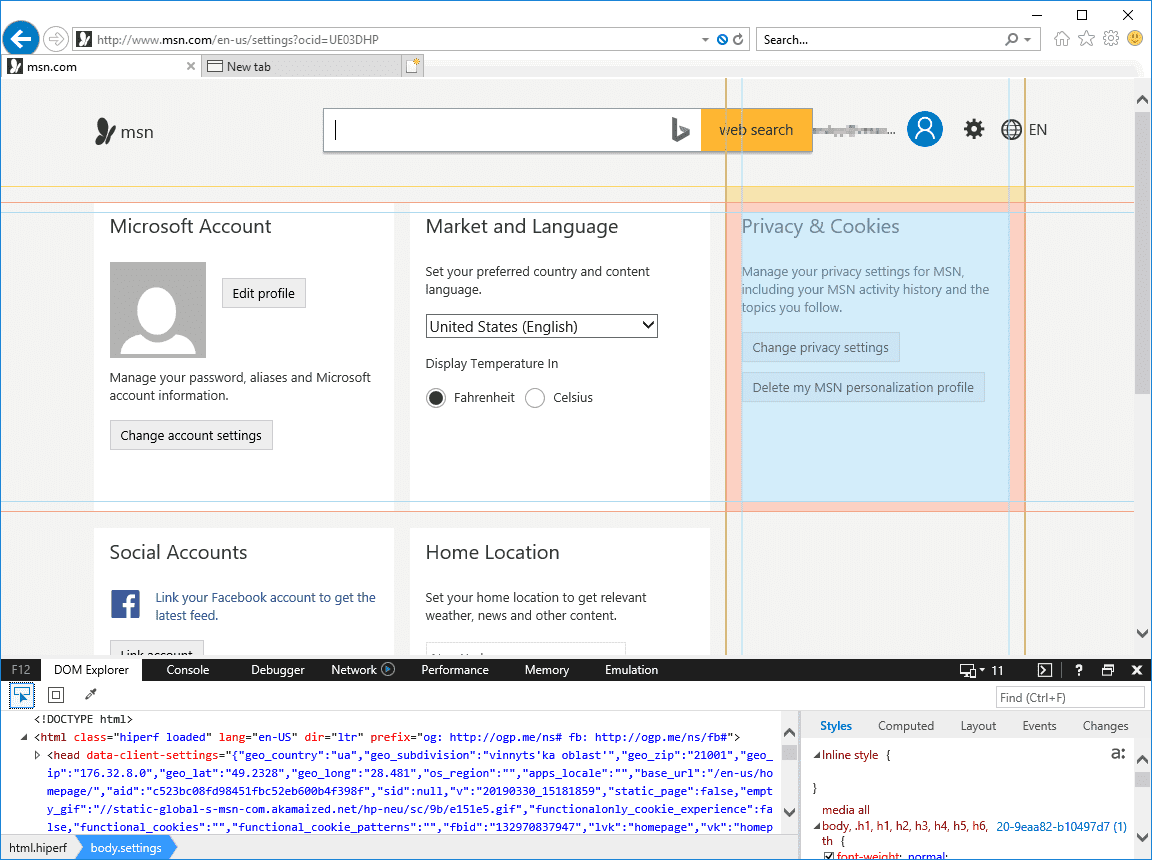Click Change privacy settings button
Viewport: 1152px width, 860px height.
(x=821, y=347)
